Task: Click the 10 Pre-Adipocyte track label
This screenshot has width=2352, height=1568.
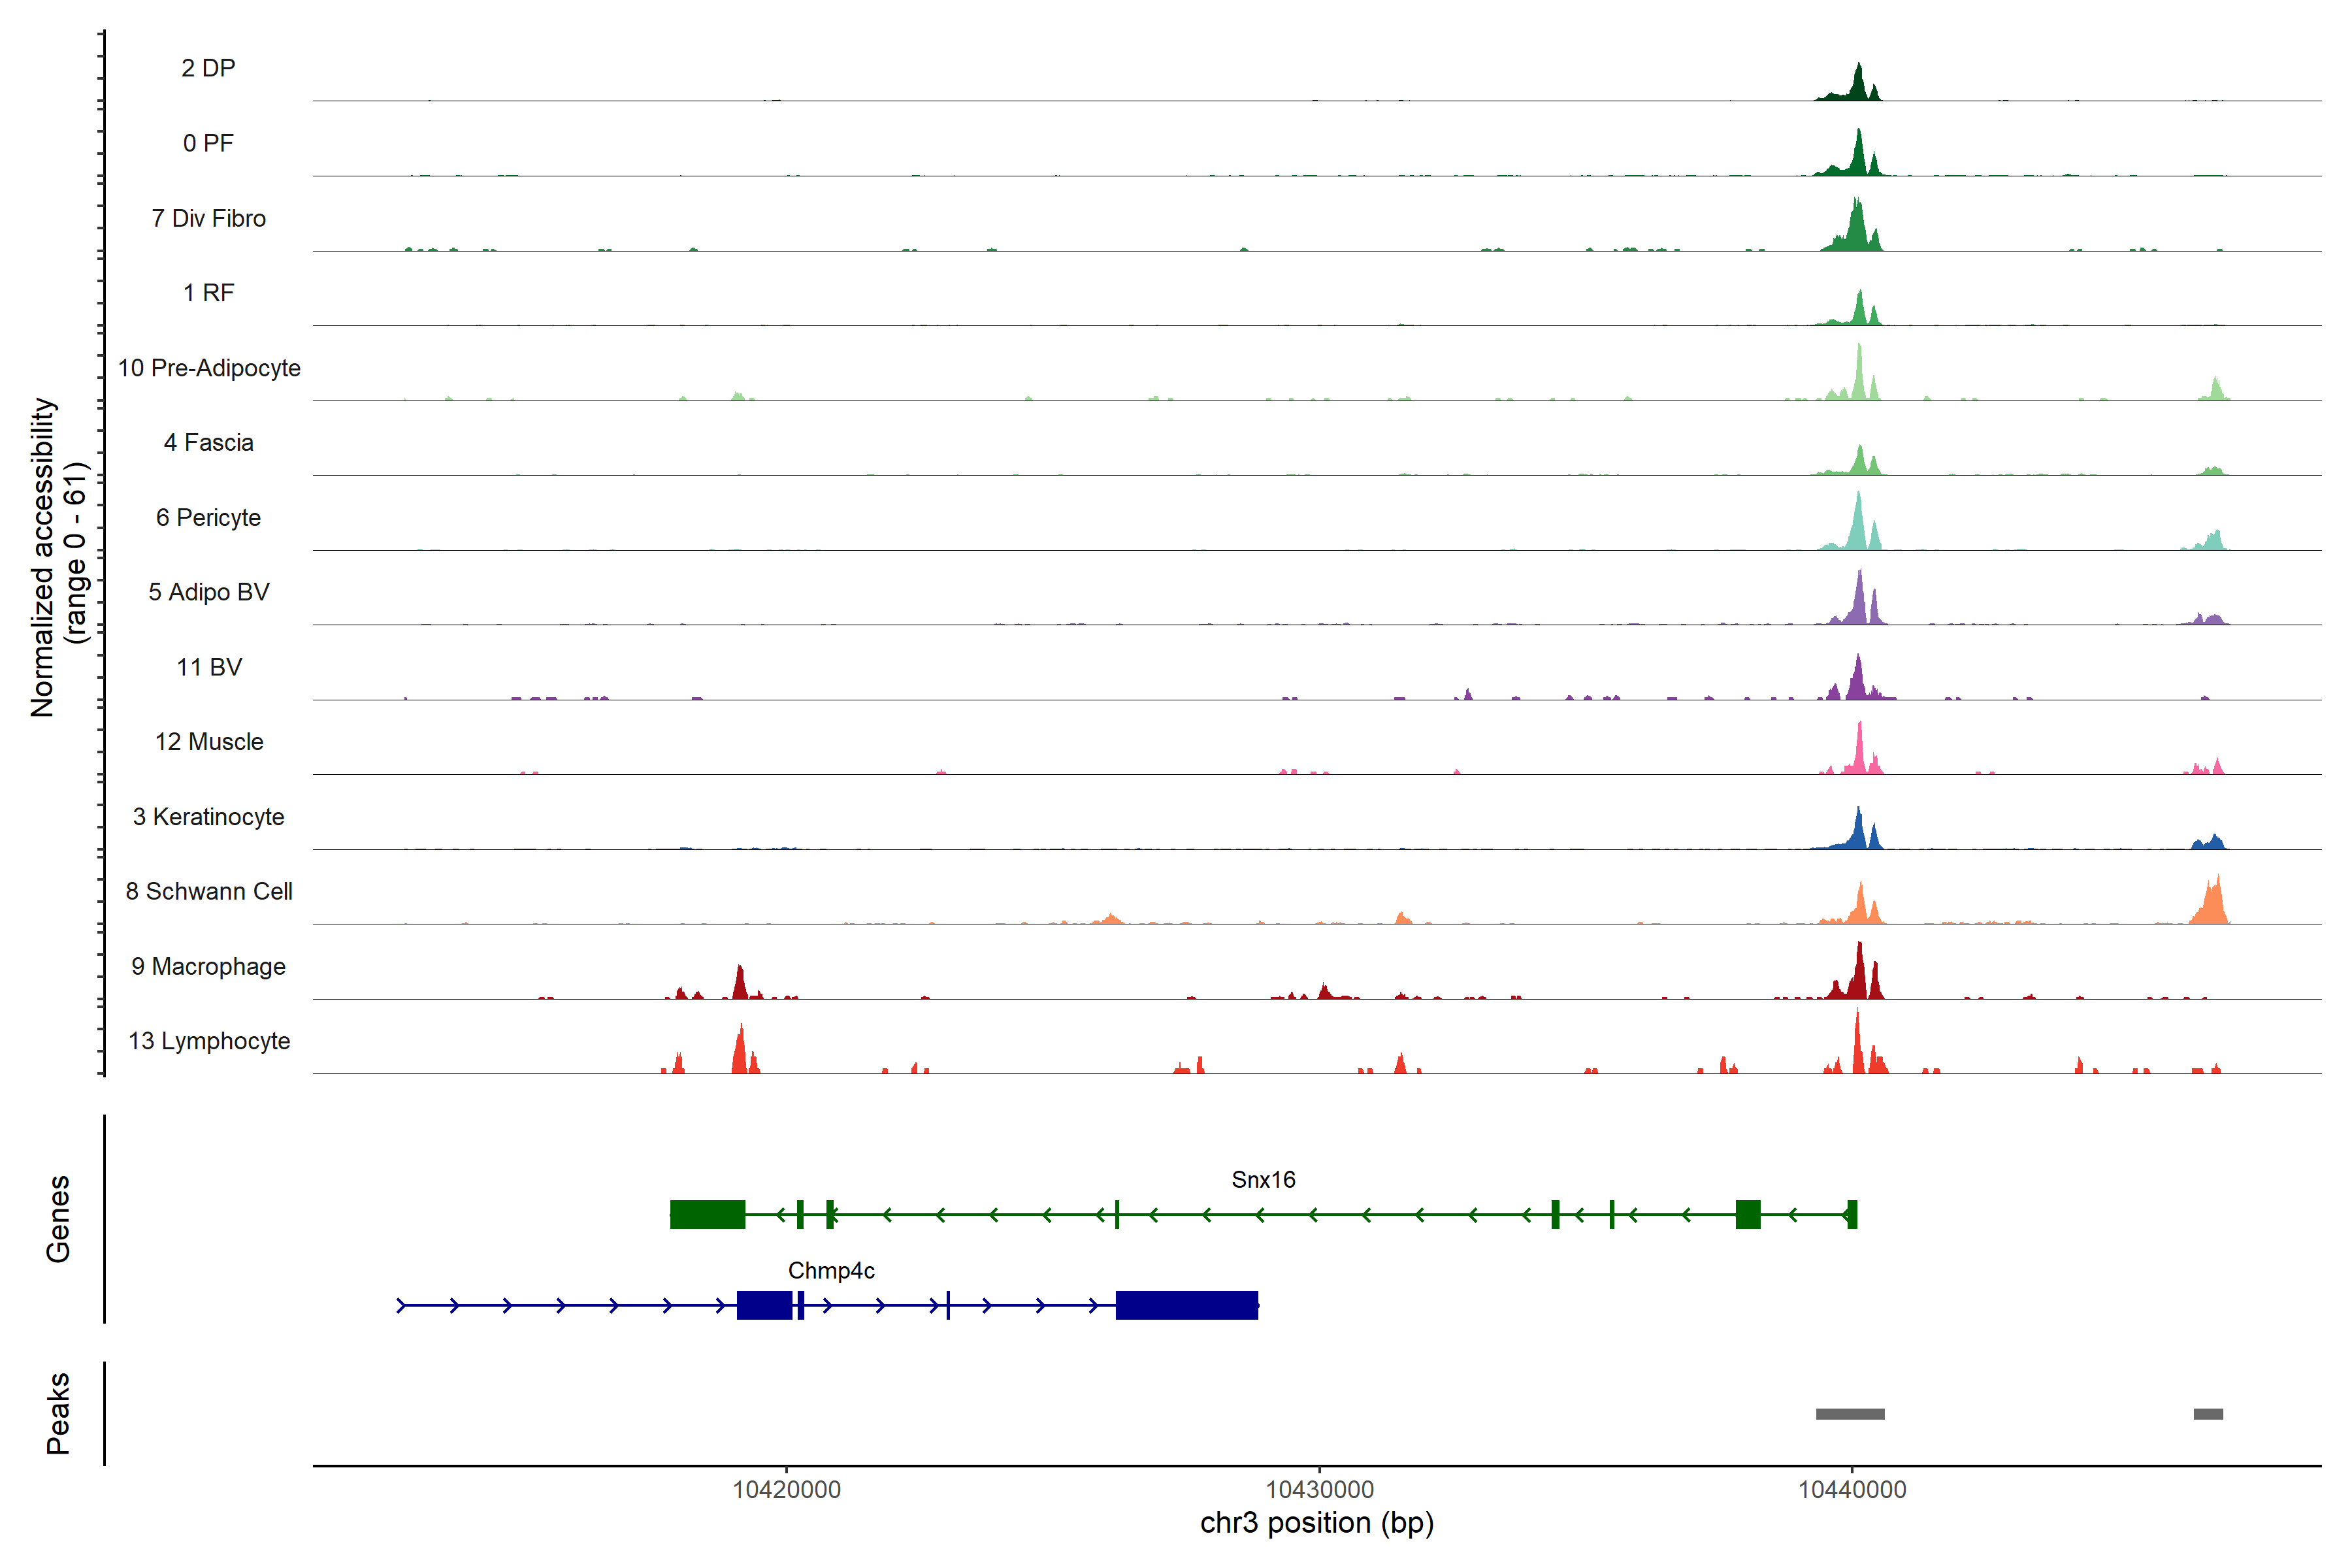Action: (208, 368)
